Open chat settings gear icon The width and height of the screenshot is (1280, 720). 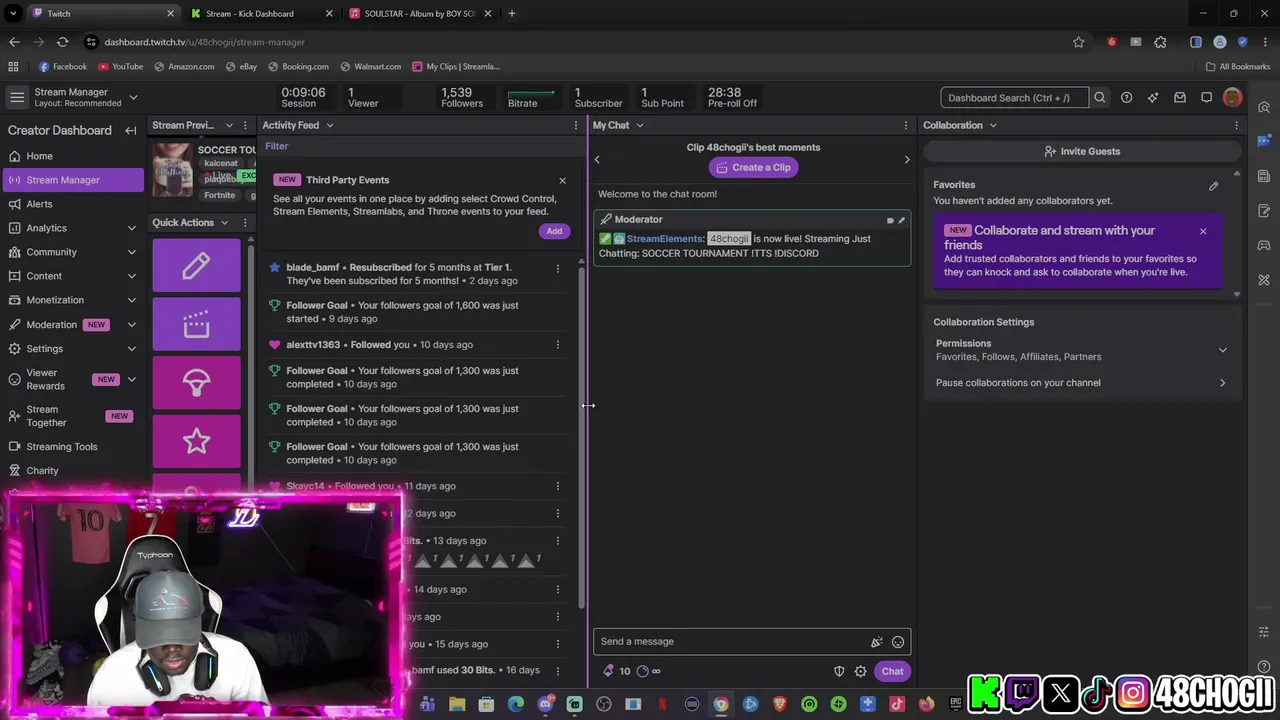coord(860,671)
